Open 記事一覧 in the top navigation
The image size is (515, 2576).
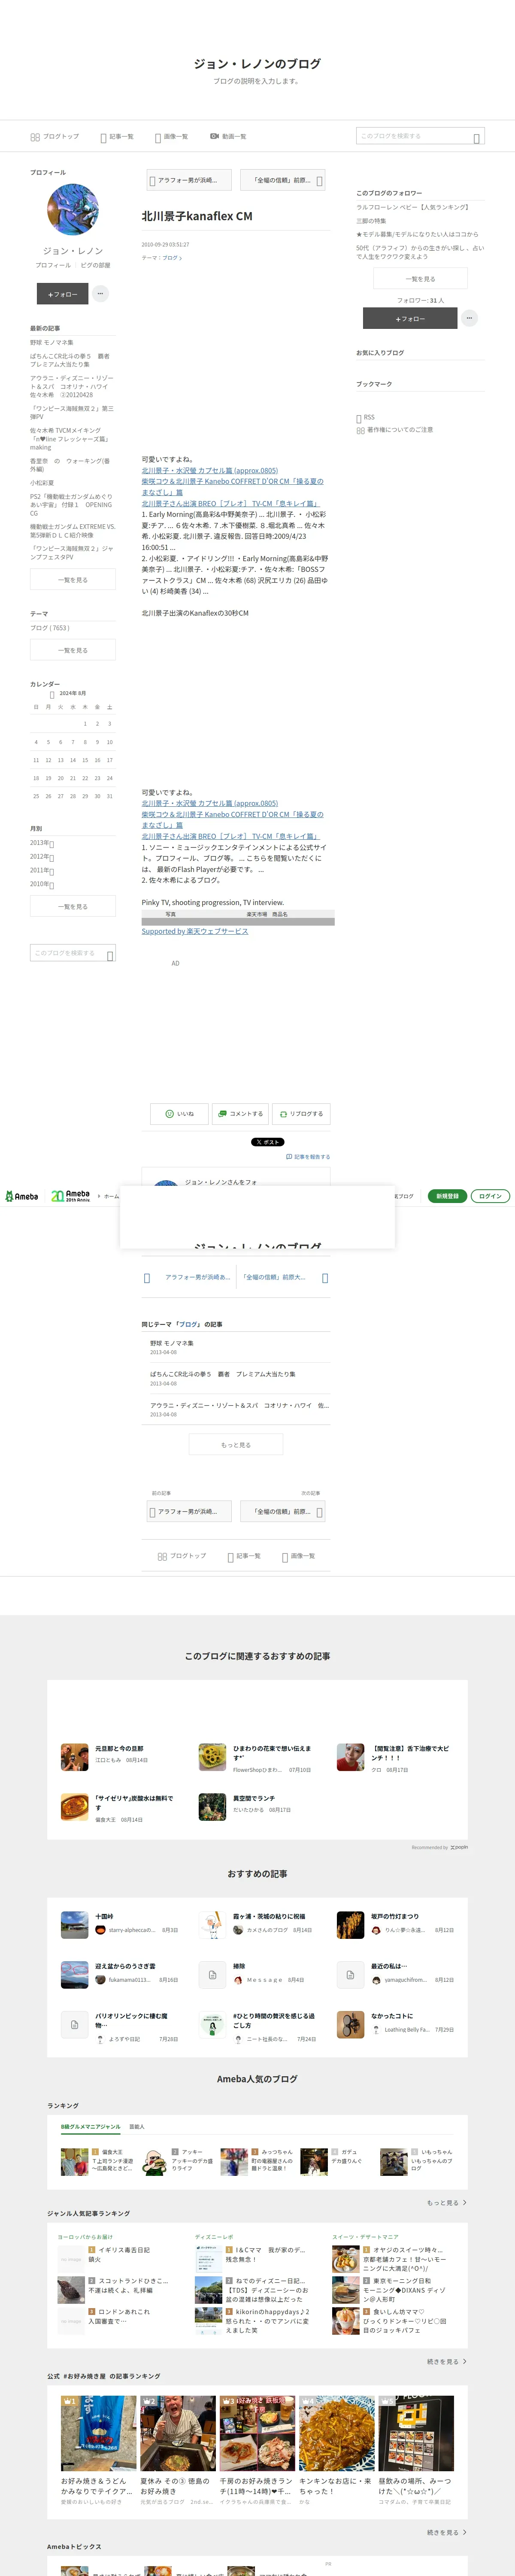click(x=117, y=137)
